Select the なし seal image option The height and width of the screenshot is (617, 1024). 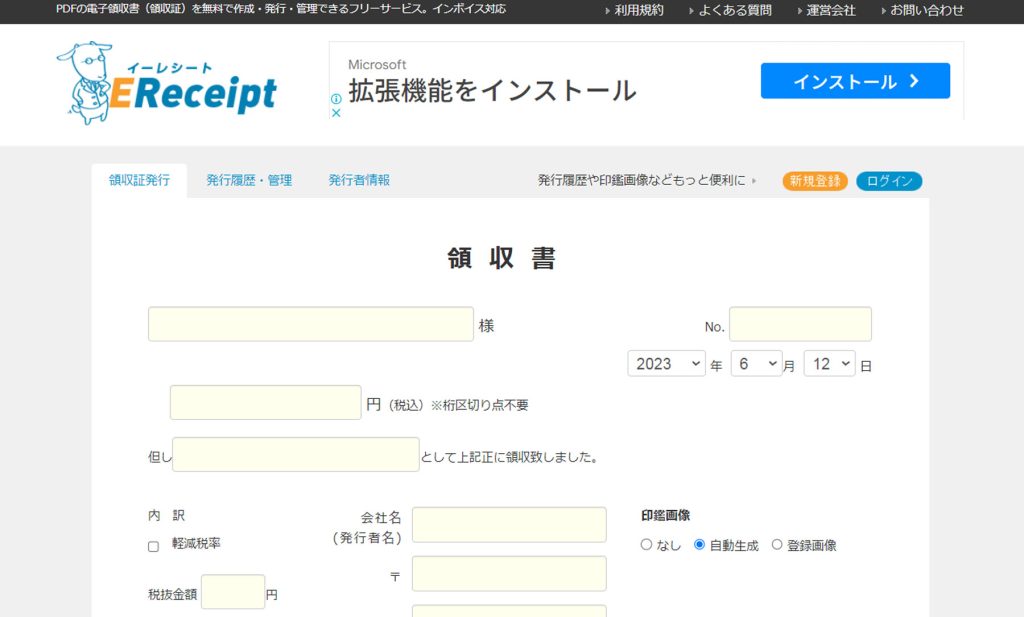click(x=646, y=545)
